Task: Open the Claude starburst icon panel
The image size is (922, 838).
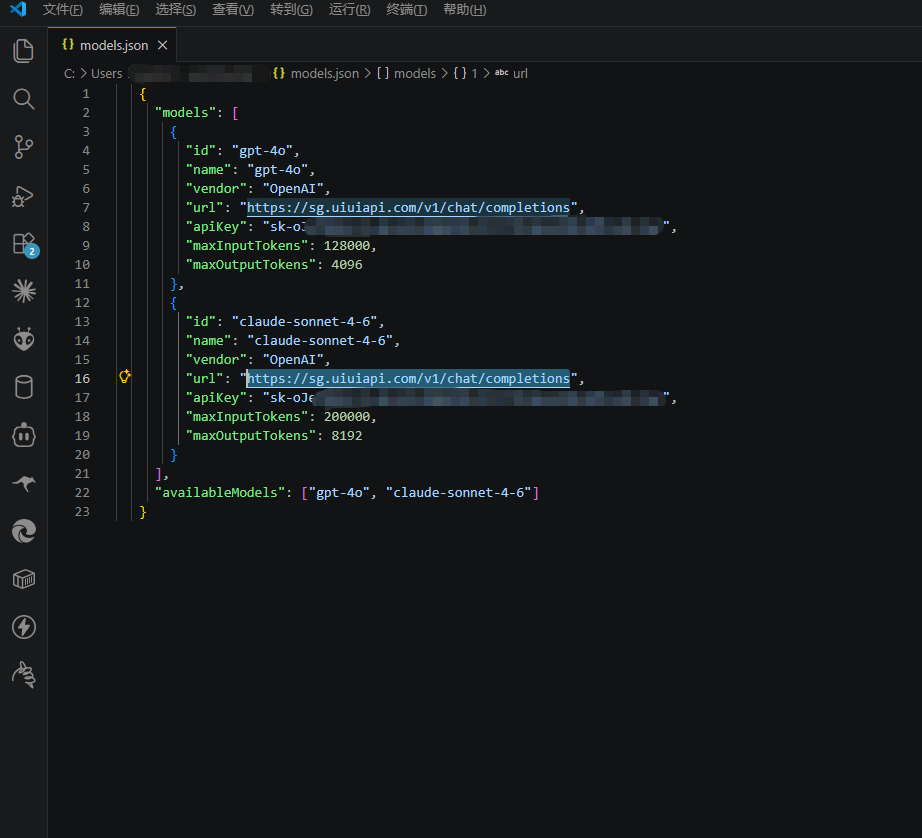Action: (x=23, y=291)
